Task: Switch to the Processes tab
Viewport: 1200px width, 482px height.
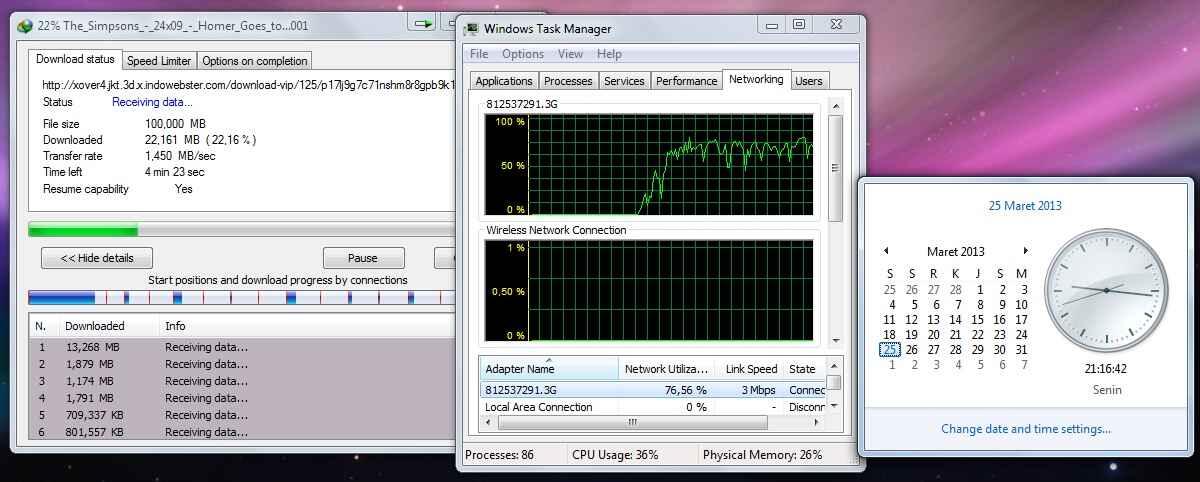Action: (x=568, y=81)
